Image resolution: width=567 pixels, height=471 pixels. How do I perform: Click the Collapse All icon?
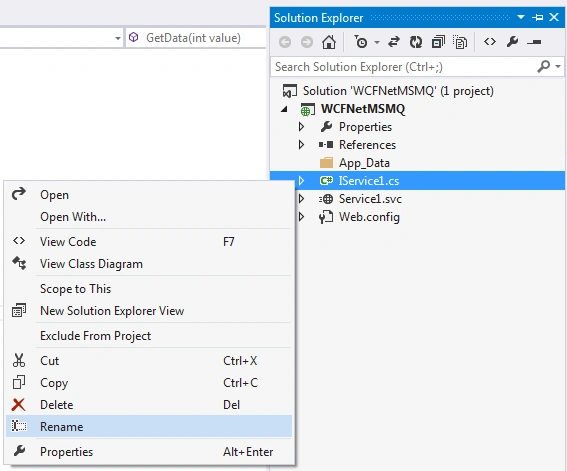pos(438,42)
